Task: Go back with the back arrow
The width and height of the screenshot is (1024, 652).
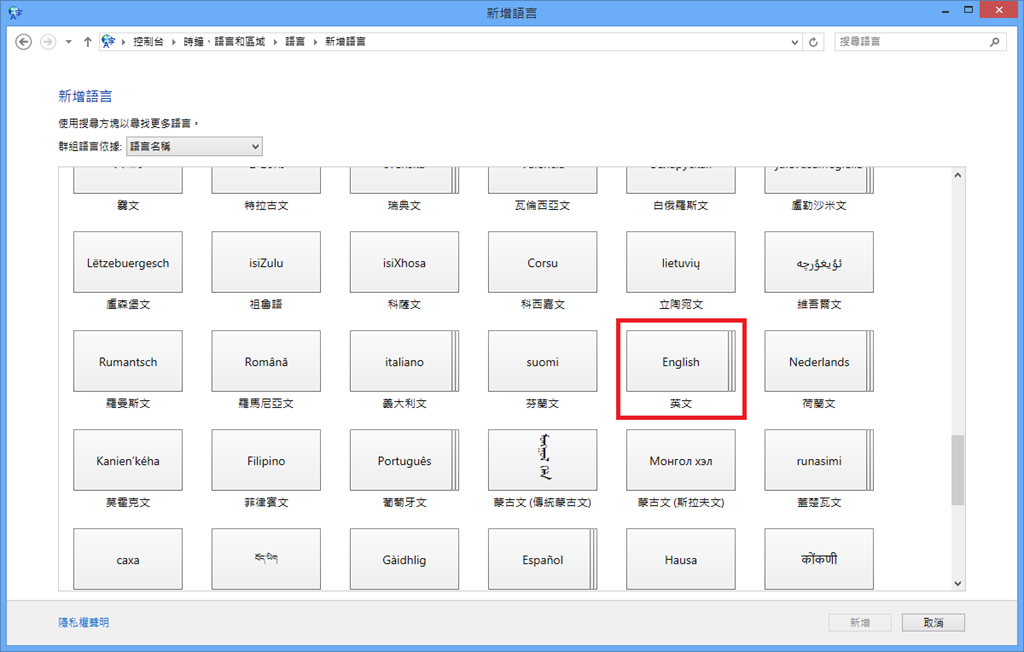Action: point(24,42)
